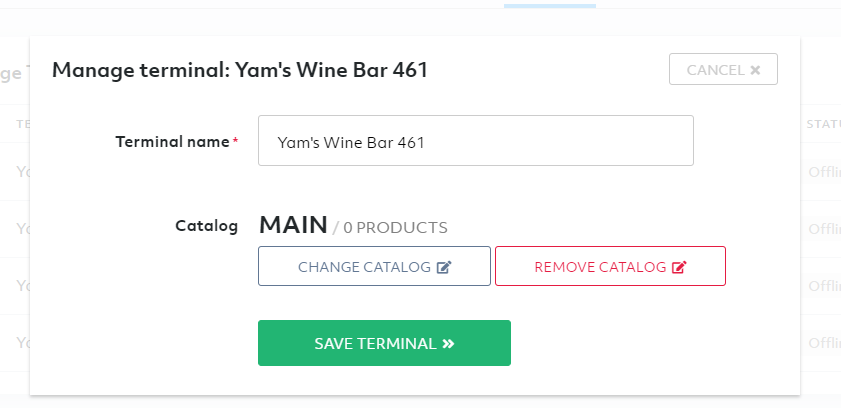The image size is (841, 408).
Task: Click the Manage terminal dialog title
Action: [x=240, y=70]
